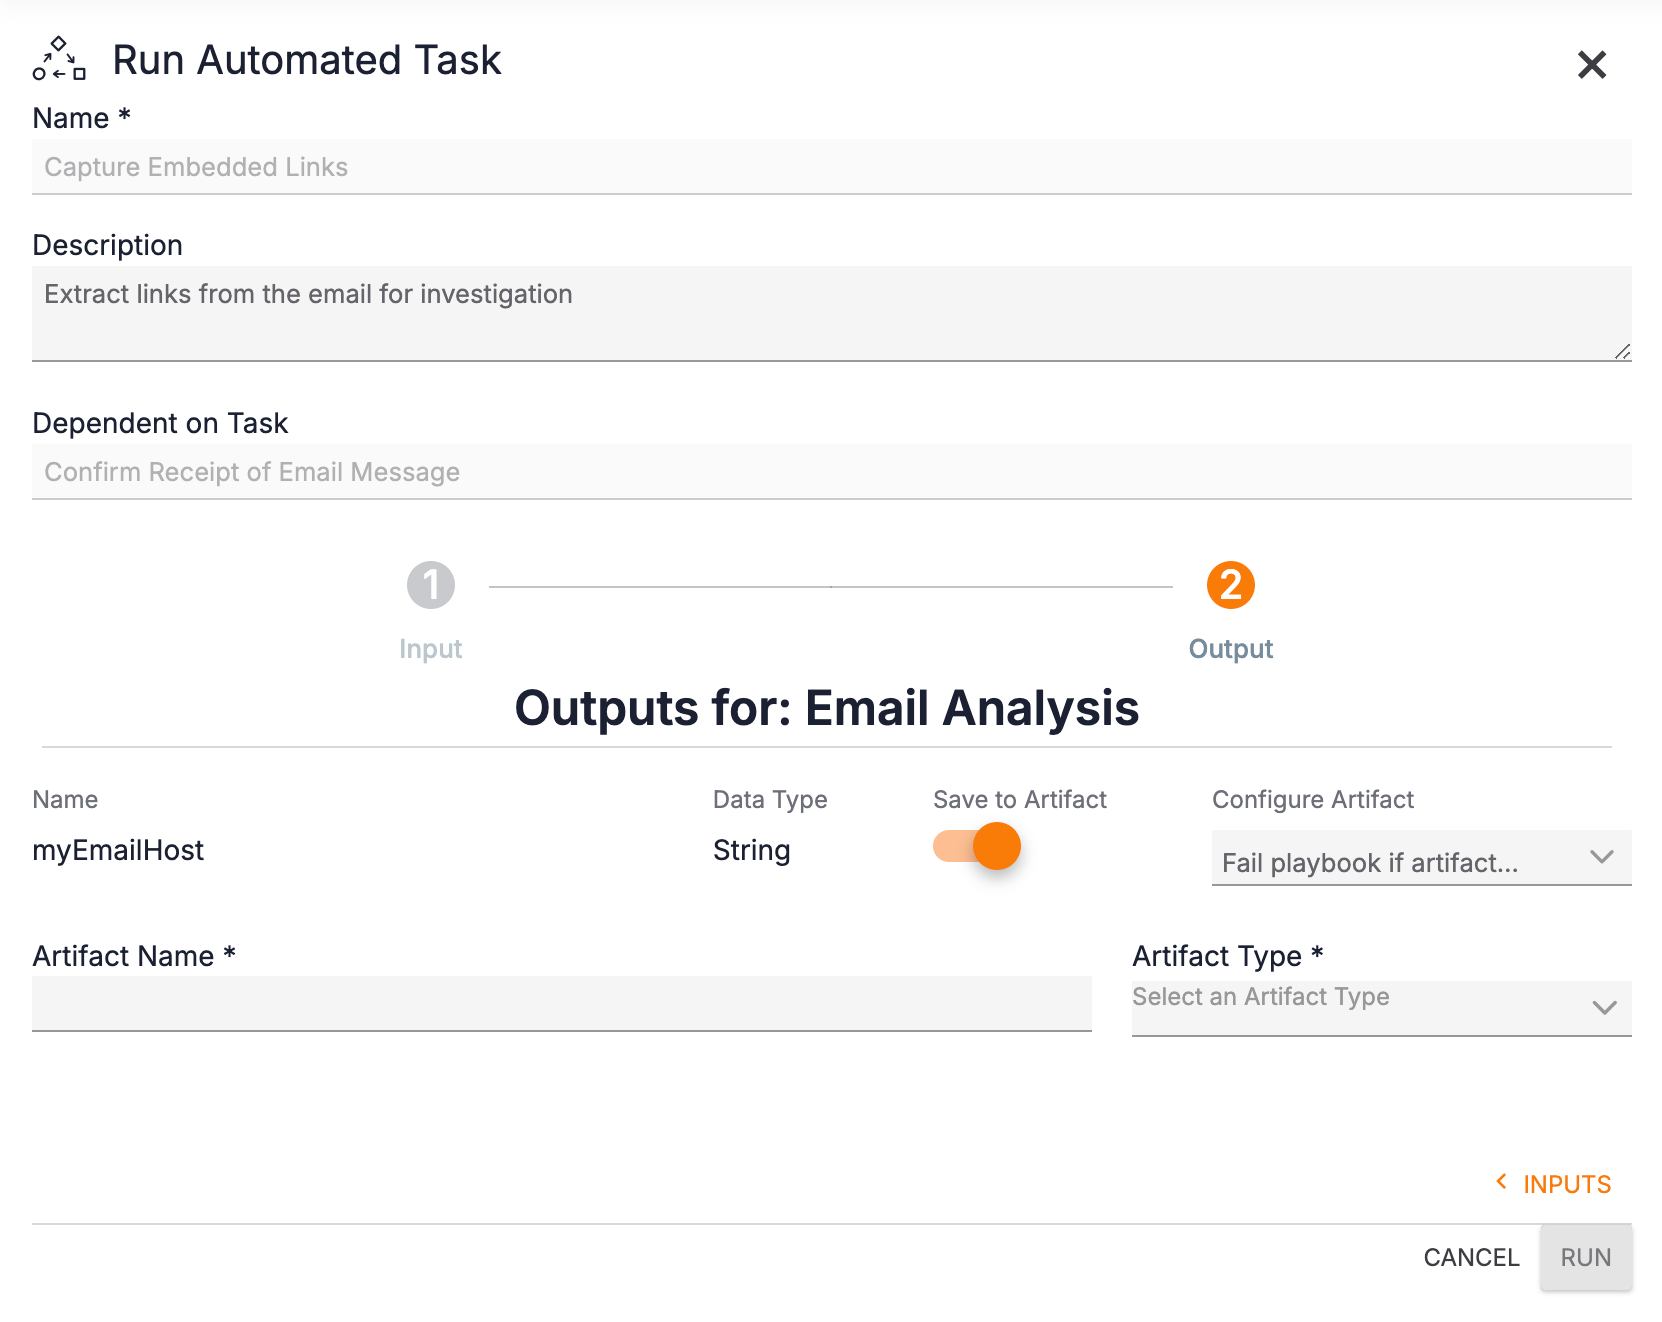Click the Dependent on Task label
This screenshot has width=1662, height=1322.
point(160,423)
